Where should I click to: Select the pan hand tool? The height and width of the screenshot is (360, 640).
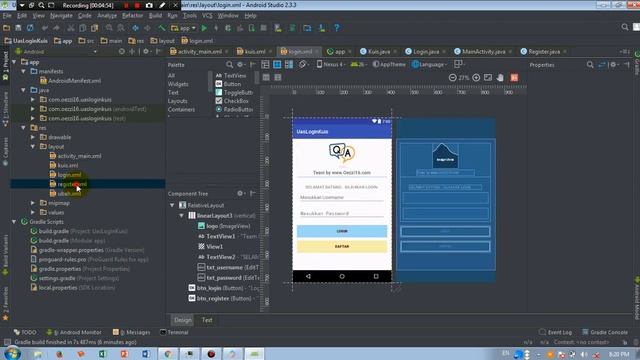point(500,78)
